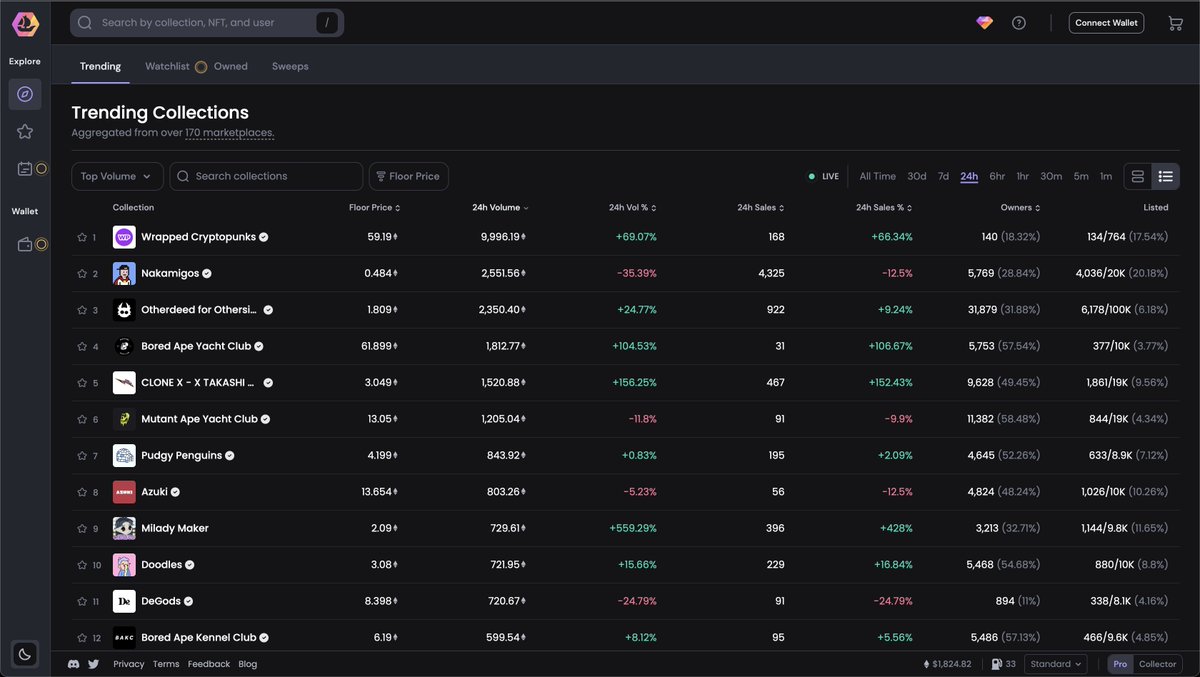Click the Floor Price filter button
Image resolution: width=1200 pixels, height=677 pixels.
pos(409,176)
